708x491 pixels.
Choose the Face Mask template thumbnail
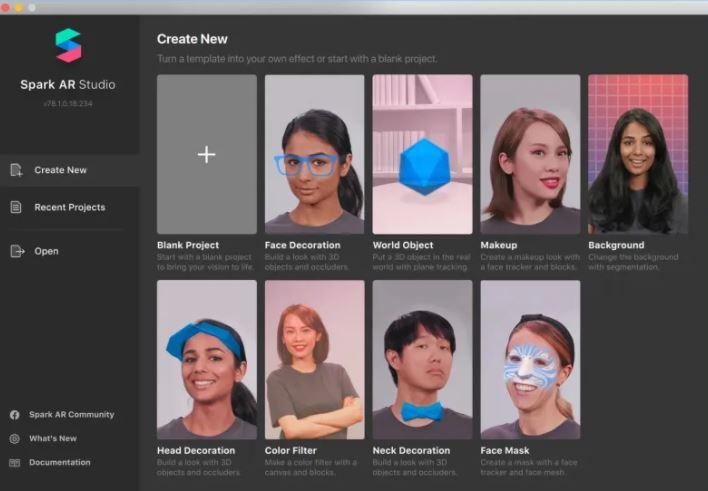(x=530, y=360)
